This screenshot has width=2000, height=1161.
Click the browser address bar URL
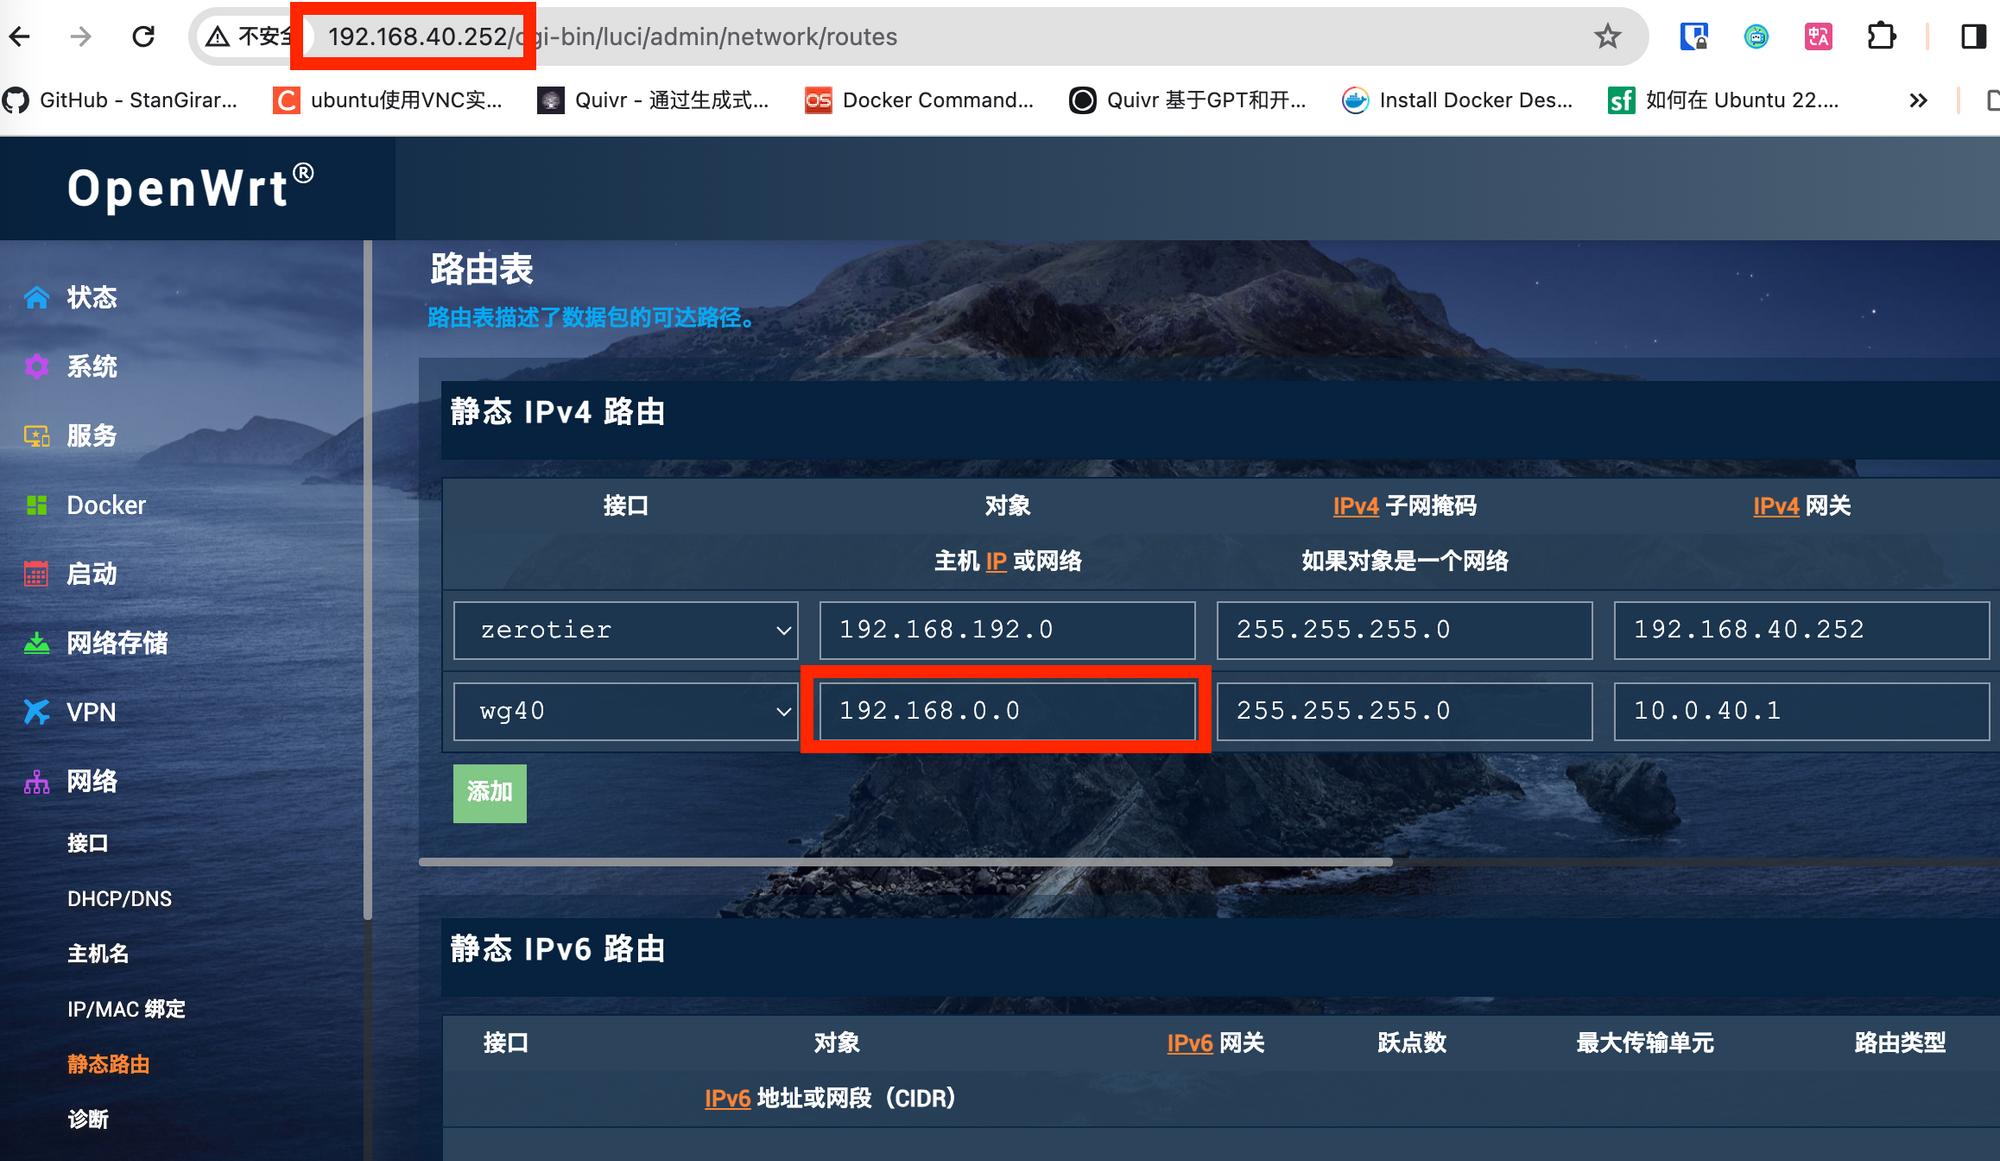(x=612, y=37)
